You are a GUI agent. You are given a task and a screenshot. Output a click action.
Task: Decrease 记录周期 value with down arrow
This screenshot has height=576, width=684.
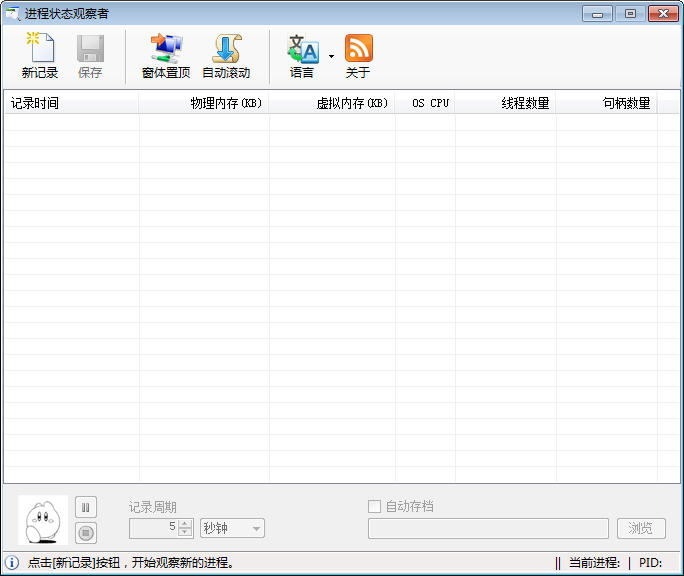[x=185, y=532]
